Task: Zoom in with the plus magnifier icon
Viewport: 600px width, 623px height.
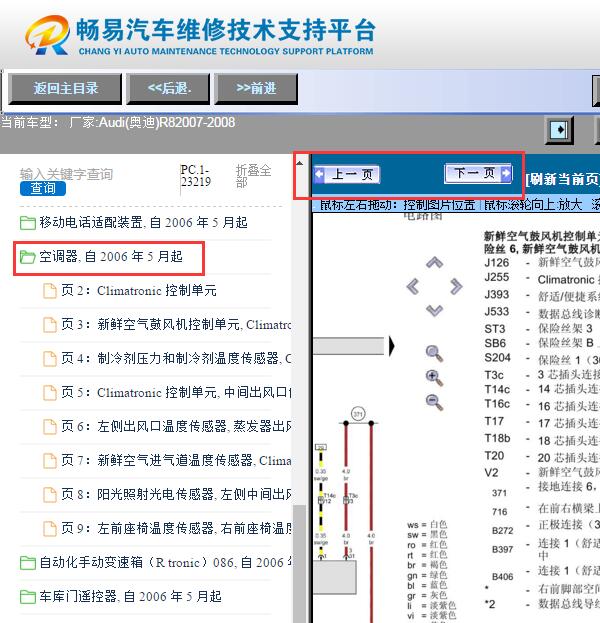Action: 434,377
